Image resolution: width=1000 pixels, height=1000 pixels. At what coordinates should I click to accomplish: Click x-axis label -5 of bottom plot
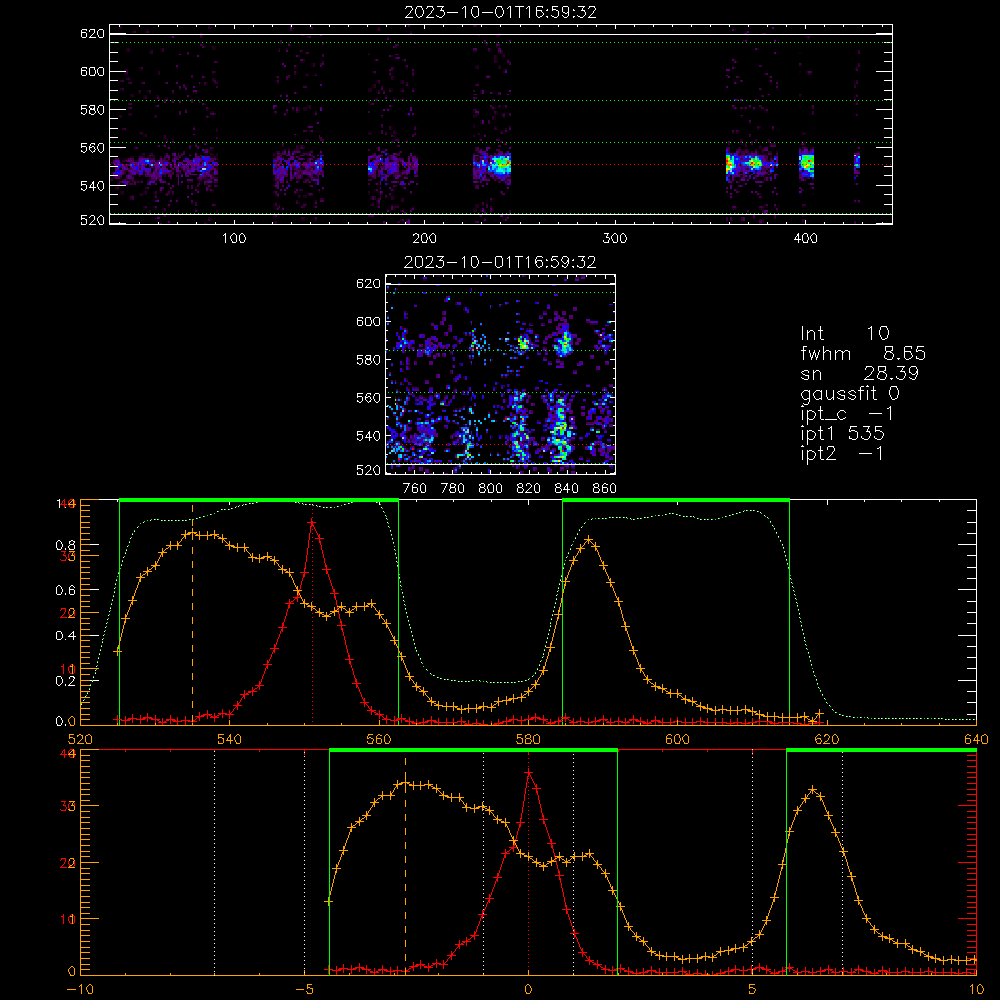[304, 990]
